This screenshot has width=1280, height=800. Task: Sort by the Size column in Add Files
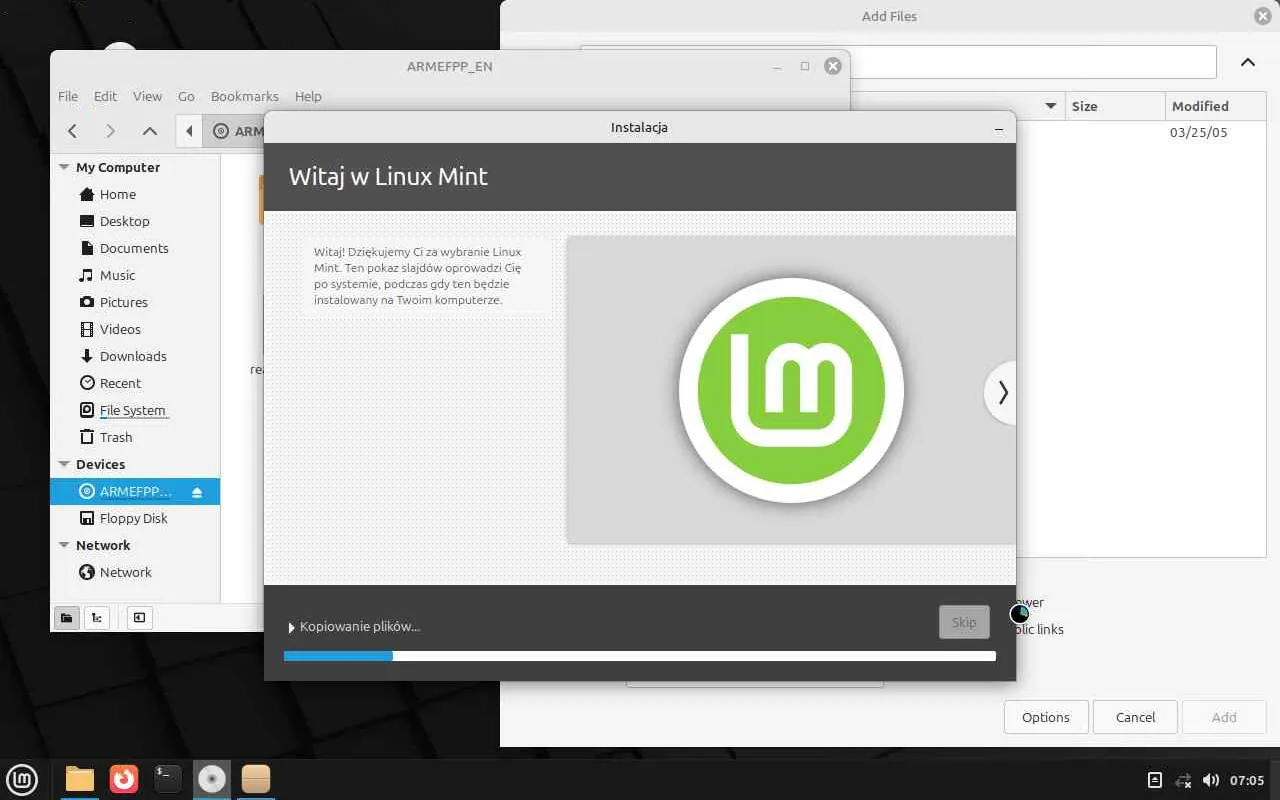coord(1117,106)
